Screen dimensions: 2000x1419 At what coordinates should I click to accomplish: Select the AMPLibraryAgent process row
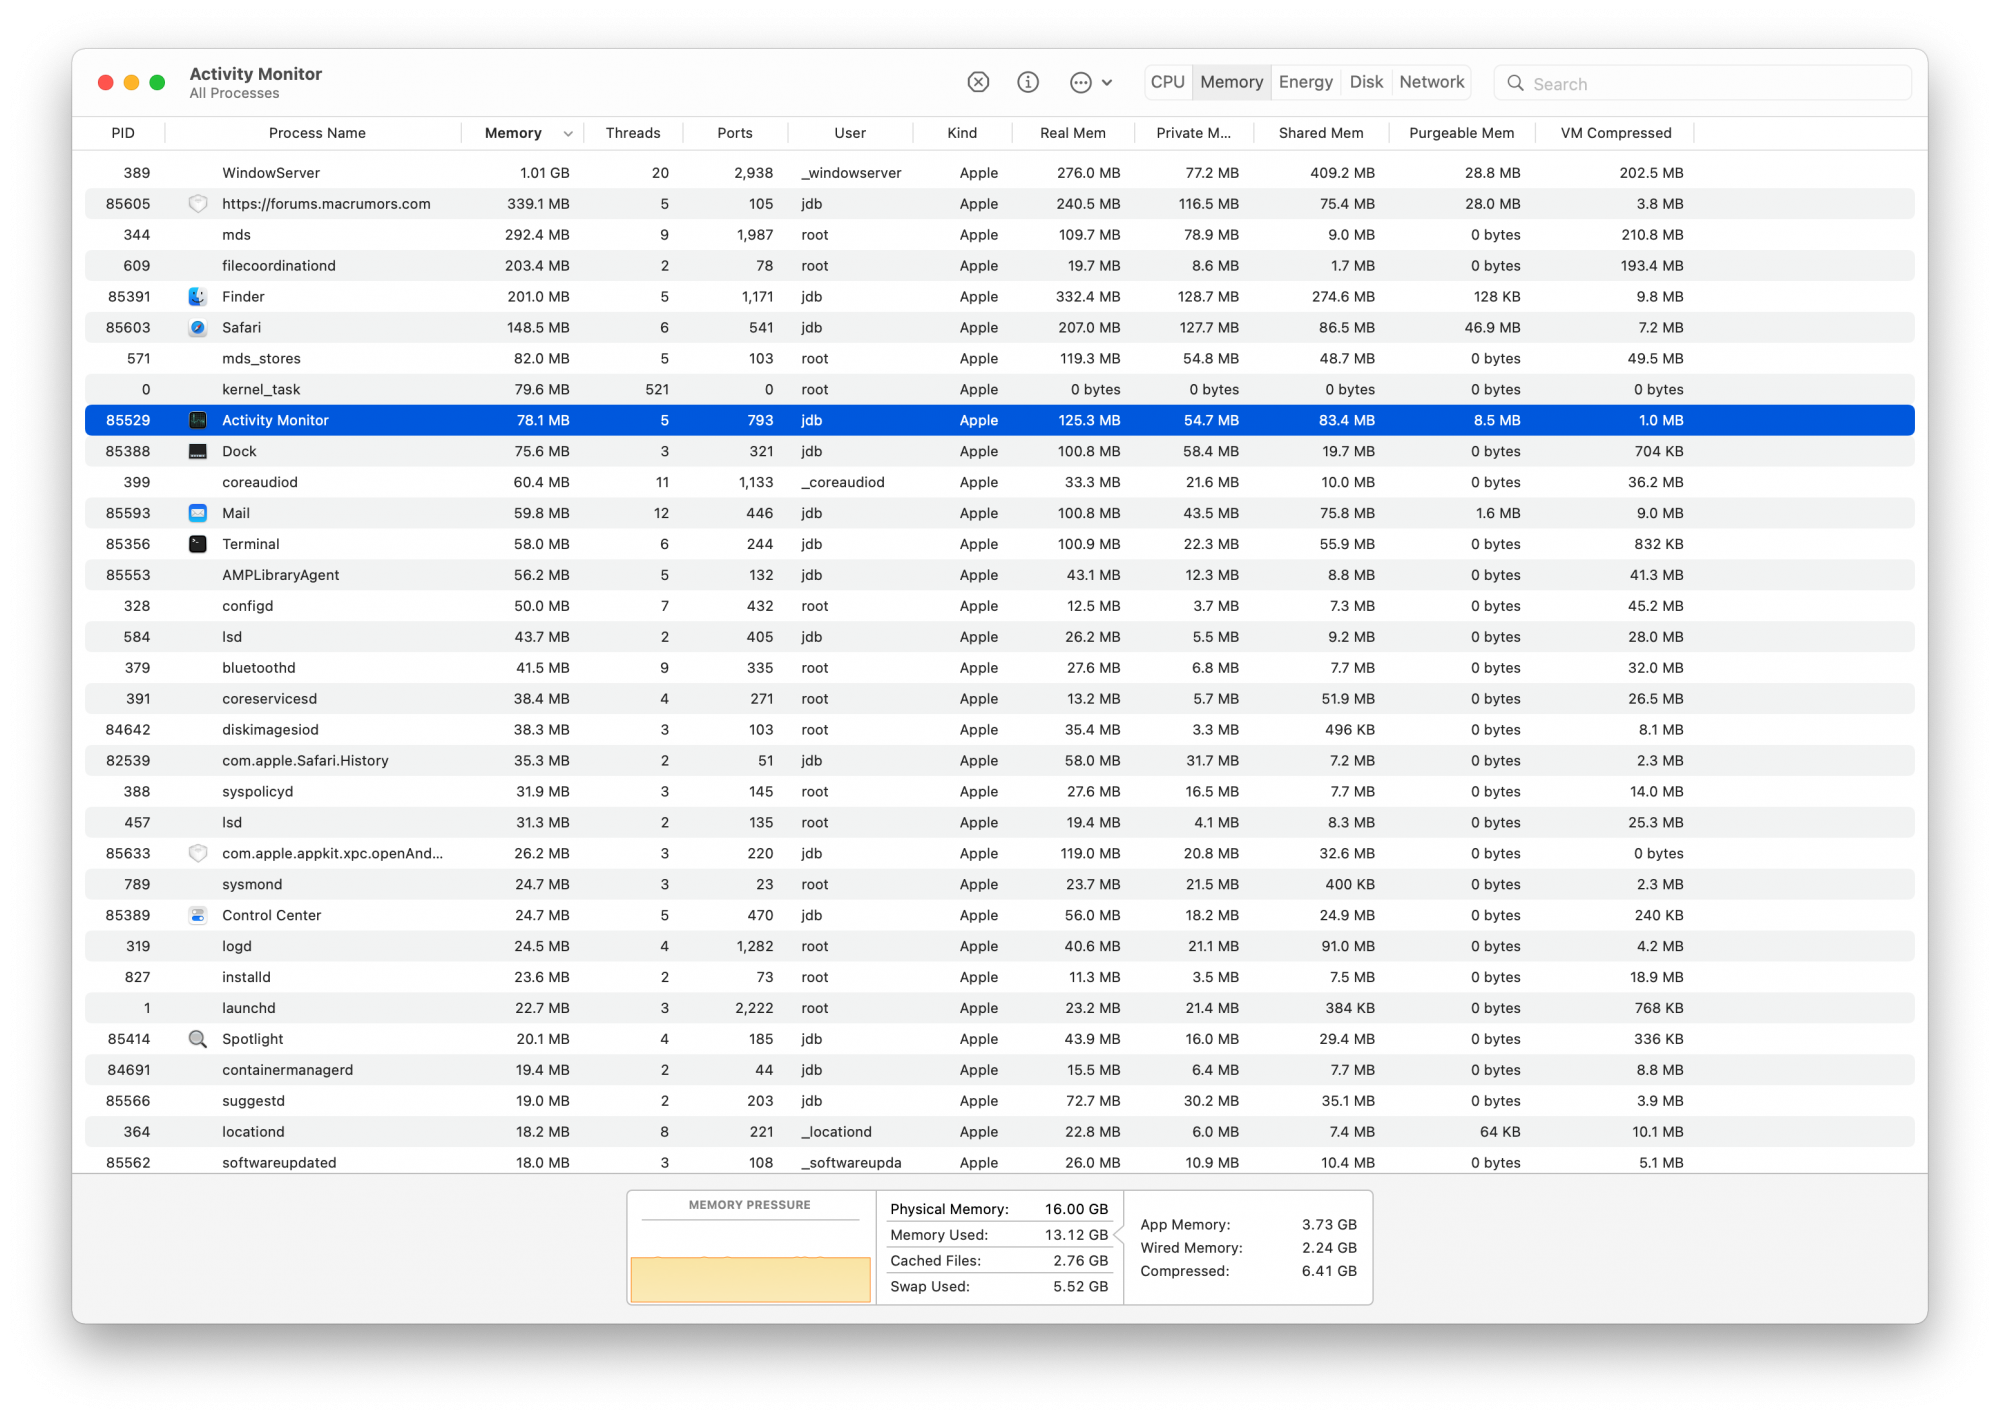(x=1000, y=575)
